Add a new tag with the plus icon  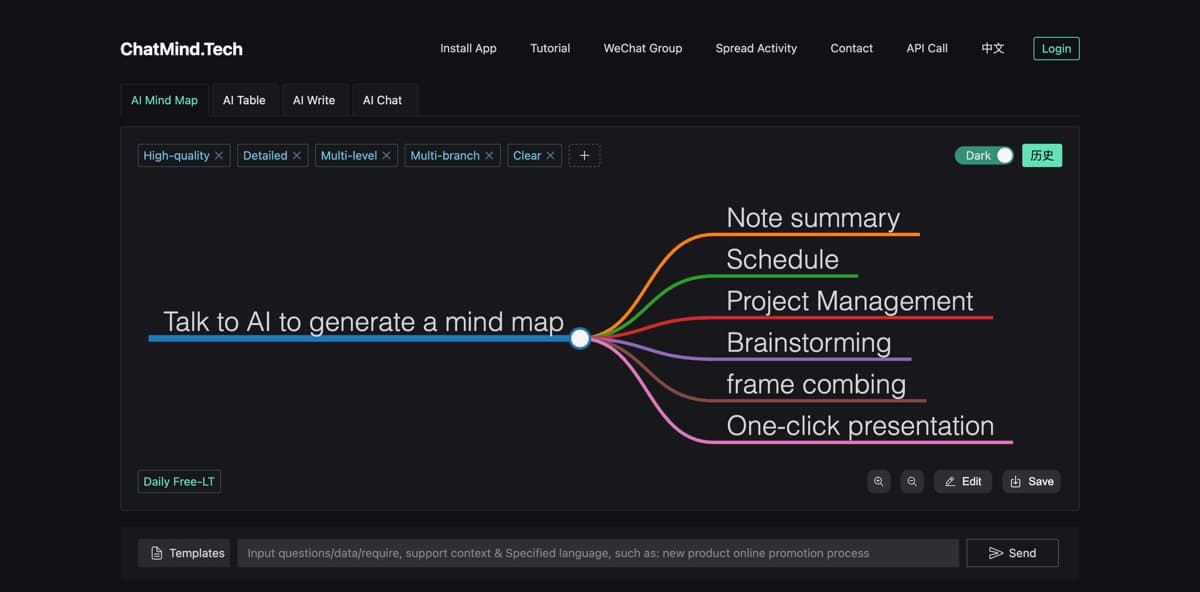[x=585, y=156]
